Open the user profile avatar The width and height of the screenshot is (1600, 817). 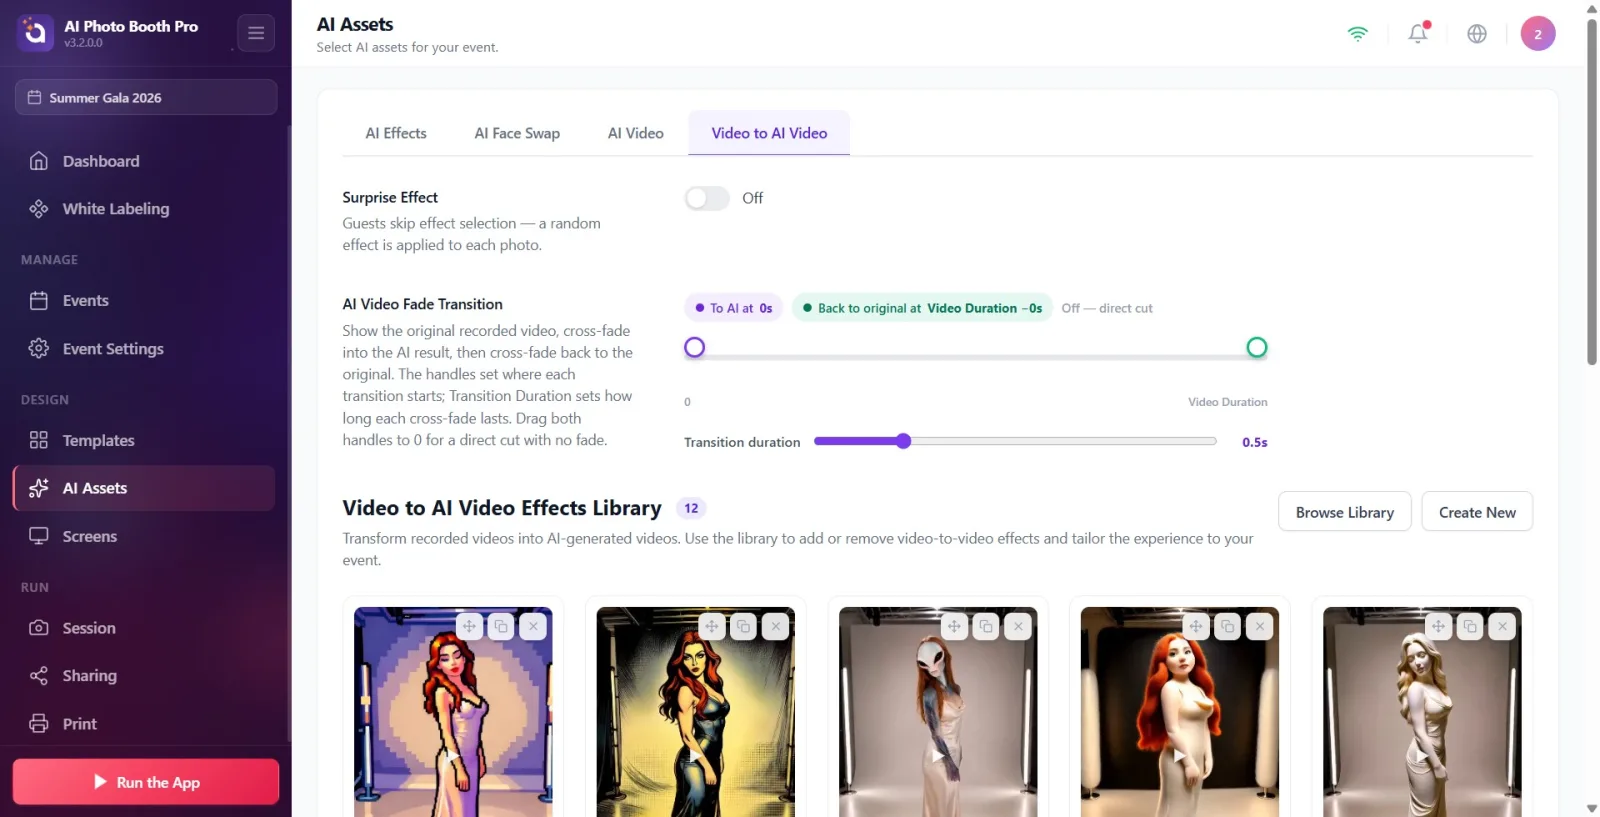(1538, 33)
